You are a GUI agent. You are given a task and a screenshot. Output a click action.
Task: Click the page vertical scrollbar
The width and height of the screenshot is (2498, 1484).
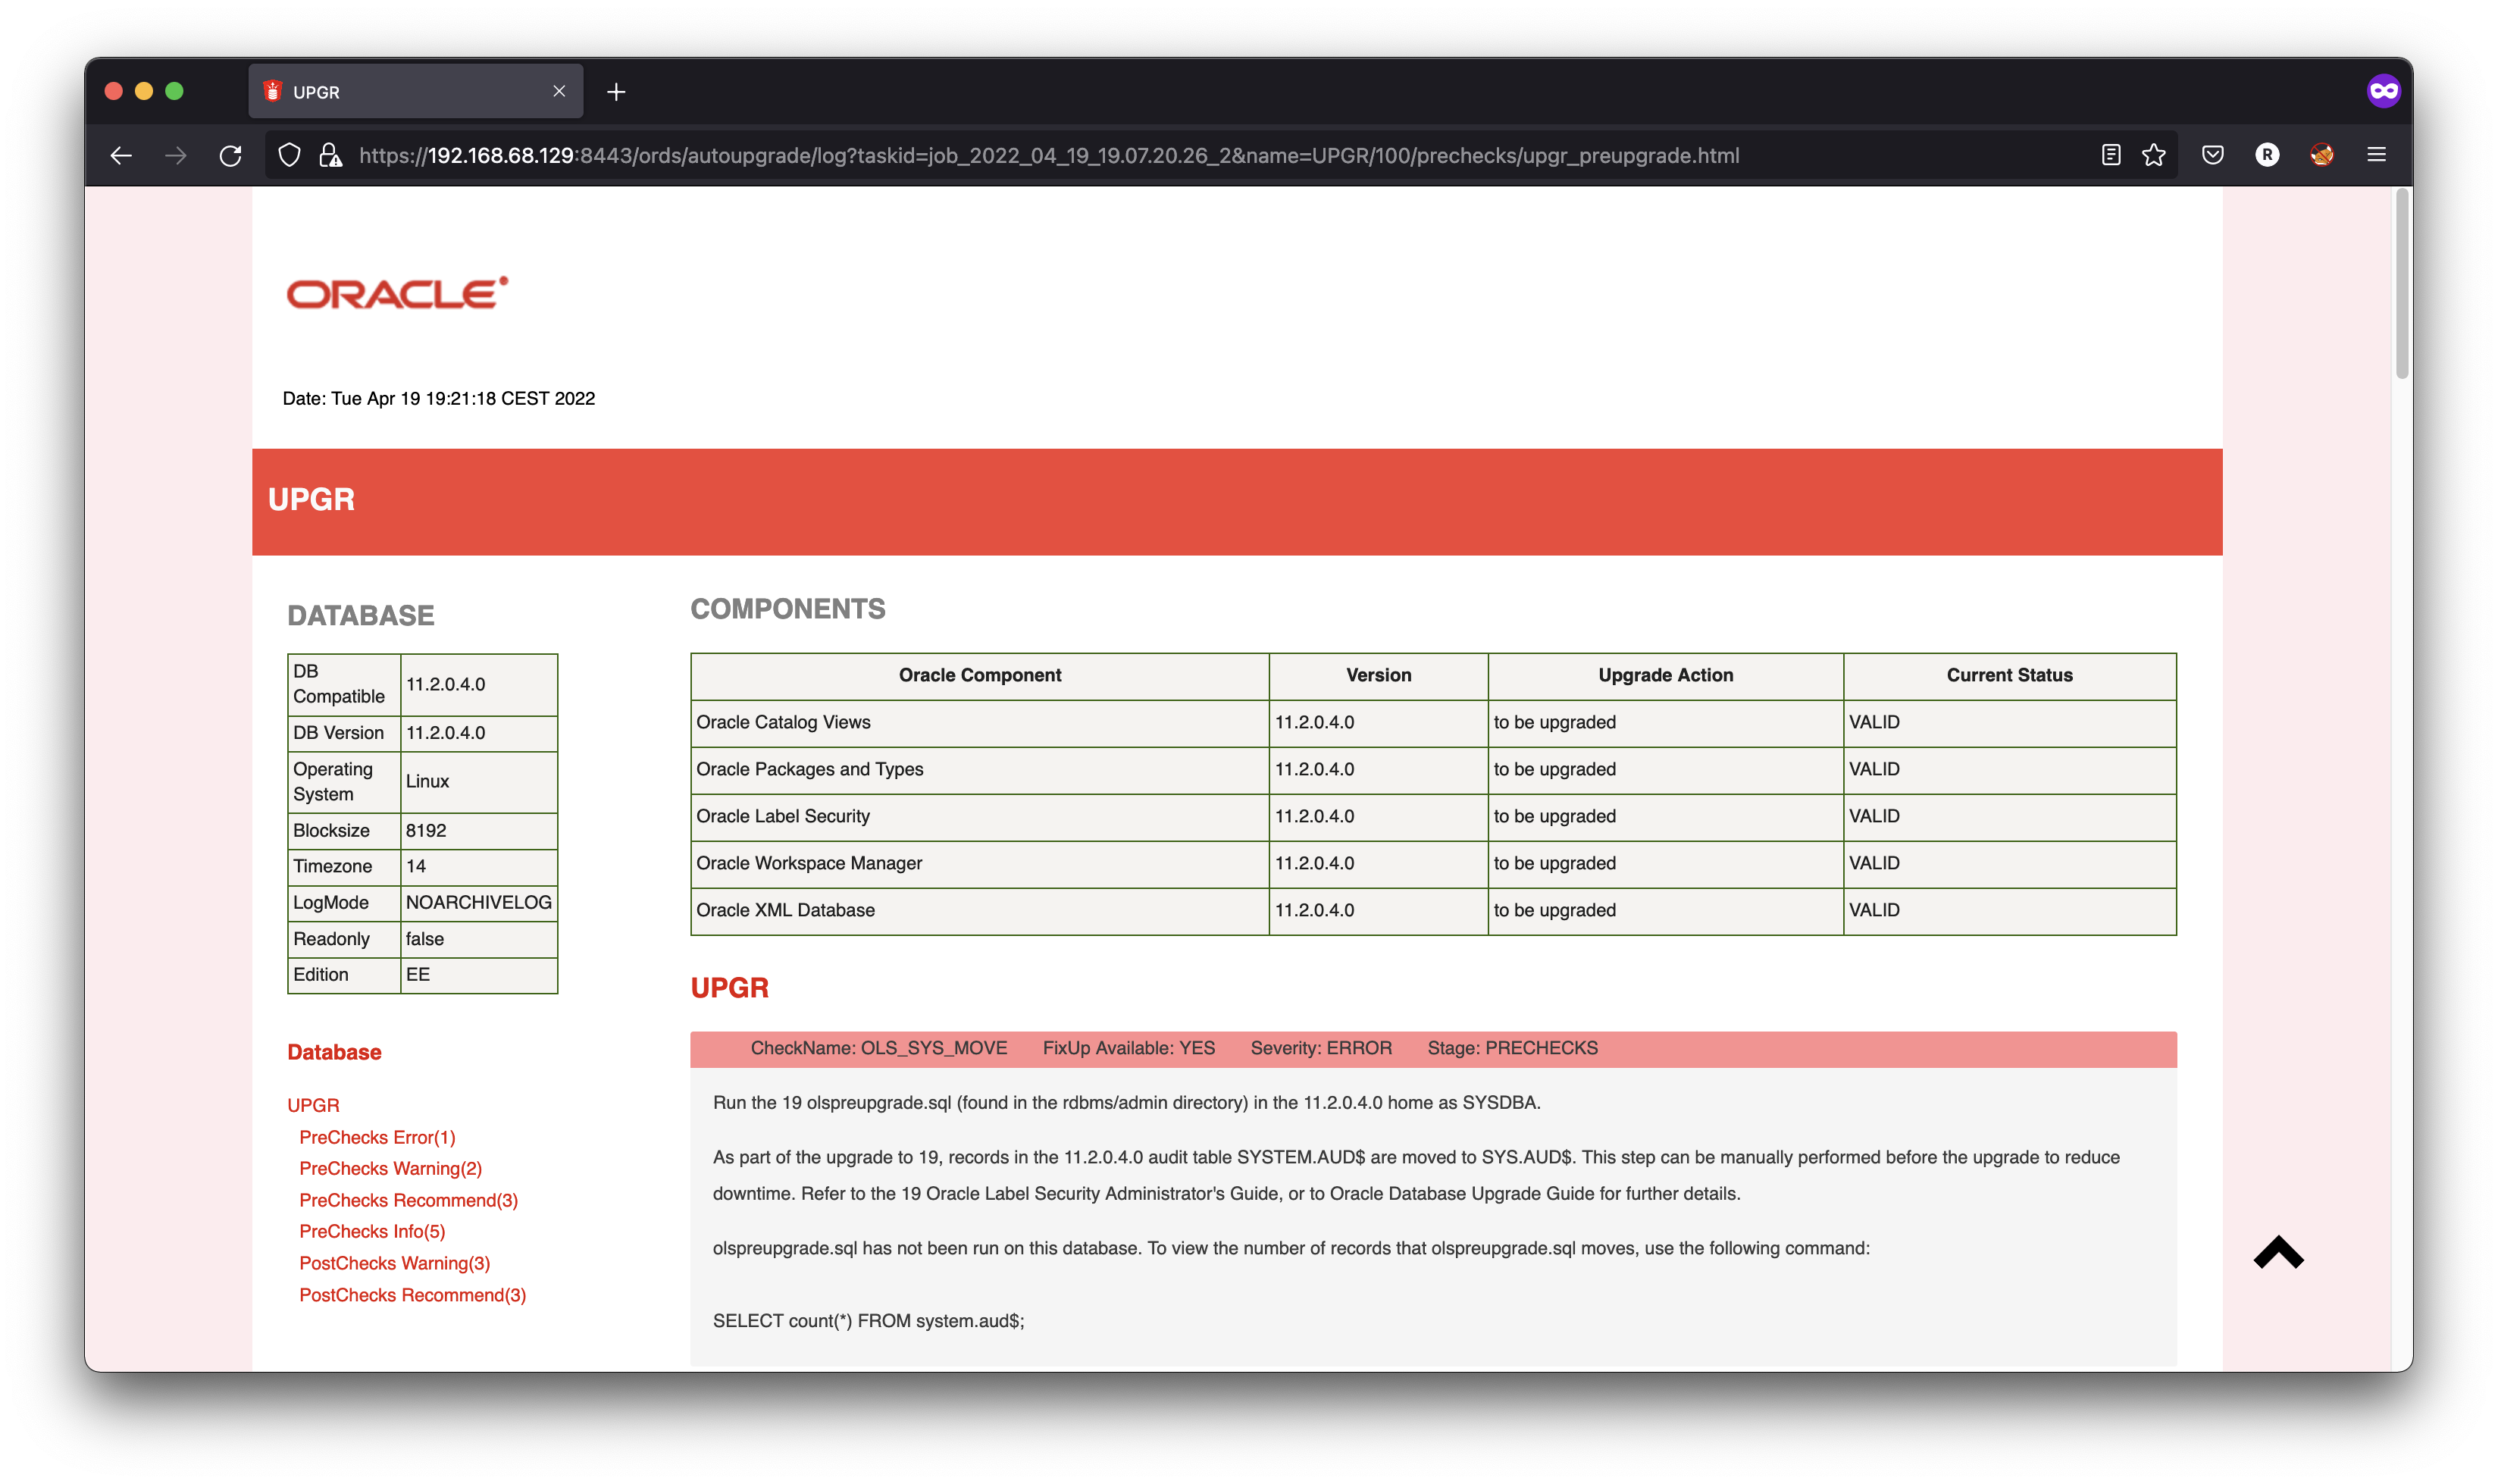pos(2402,285)
